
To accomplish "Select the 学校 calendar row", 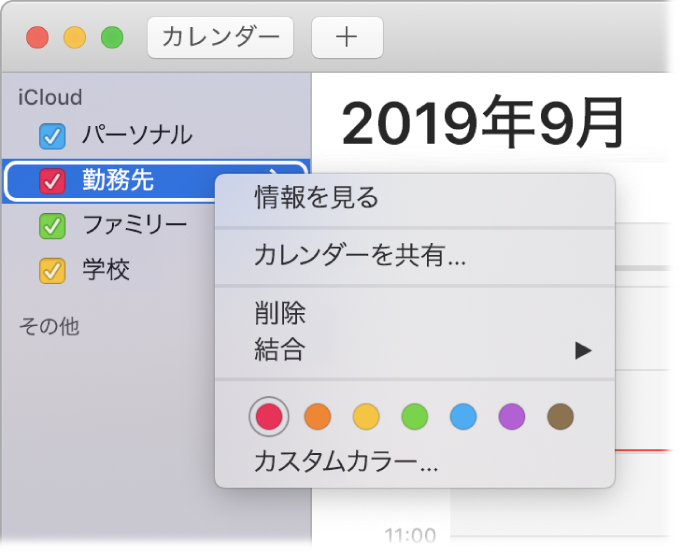I will click(109, 271).
